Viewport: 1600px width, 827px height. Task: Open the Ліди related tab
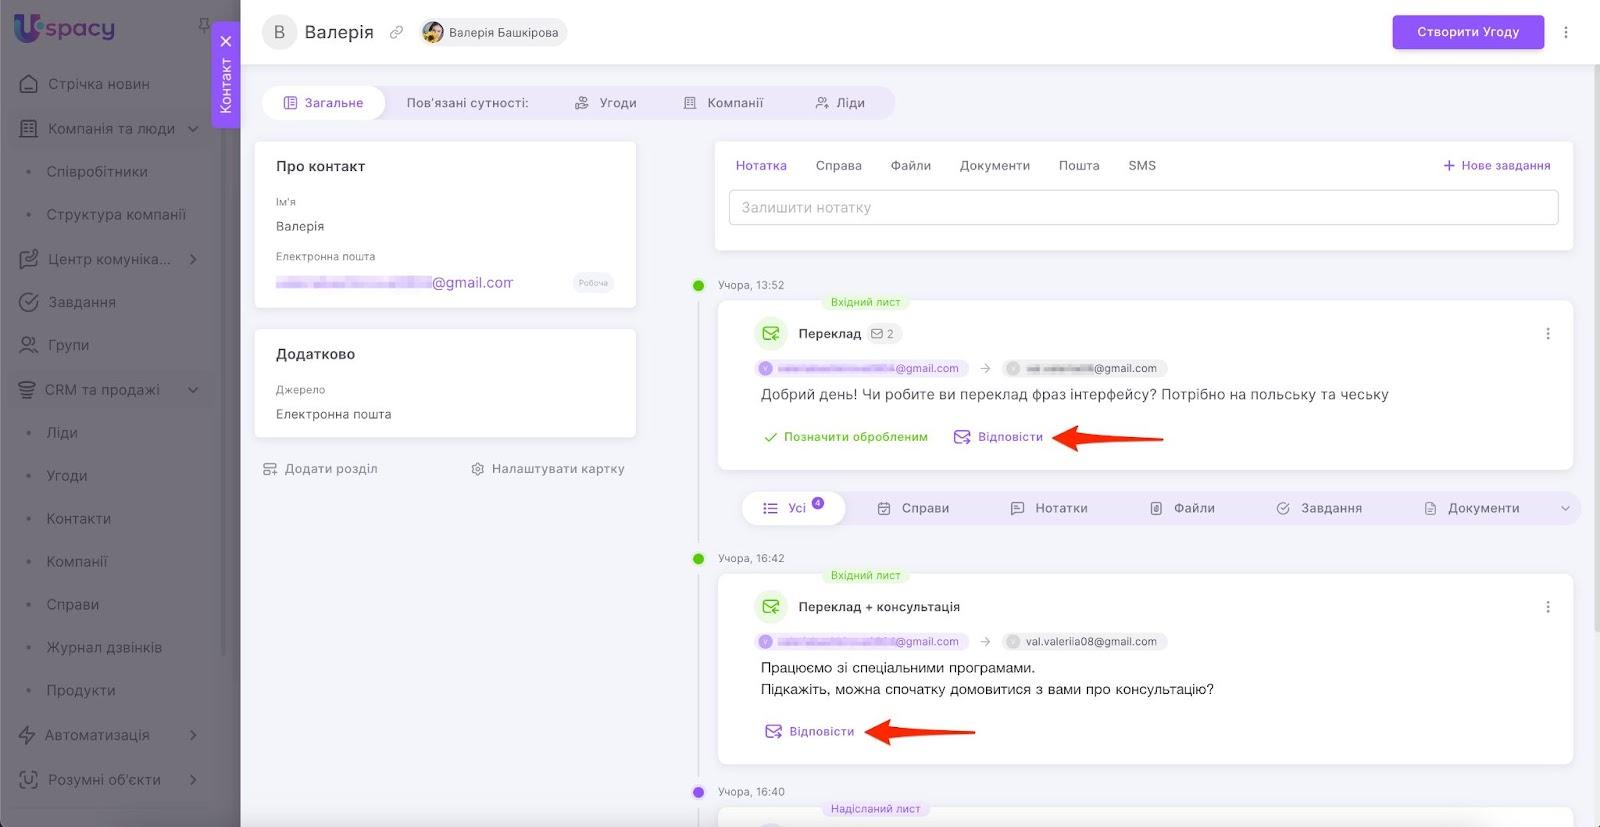(840, 103)
